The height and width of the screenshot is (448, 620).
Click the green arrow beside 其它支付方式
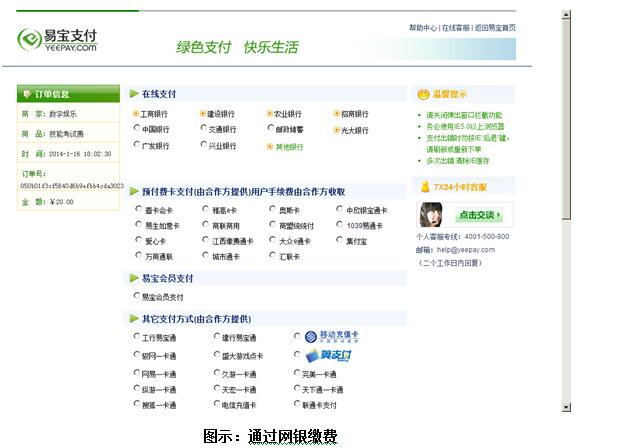[x=134, y=319]
